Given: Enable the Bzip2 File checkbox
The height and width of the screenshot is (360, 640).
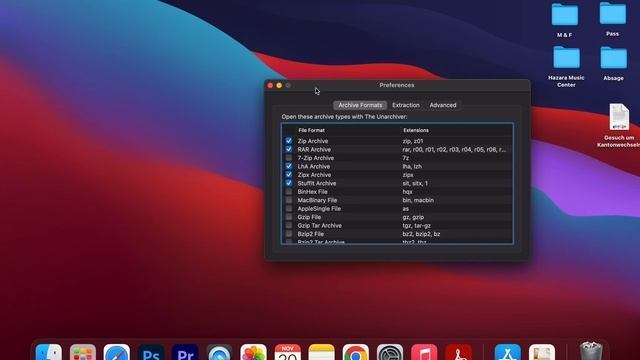Looking at the screenshot, I should [x=289, y=234].
